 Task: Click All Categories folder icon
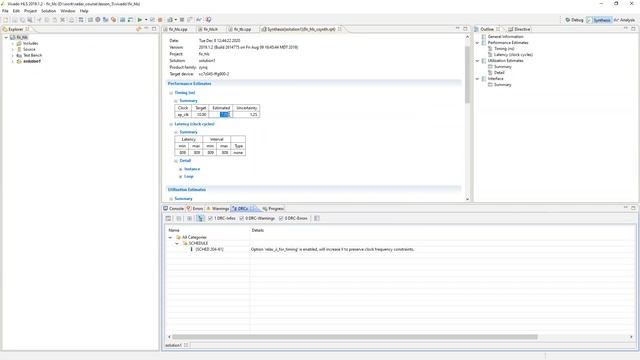click(x=178, y=237)
